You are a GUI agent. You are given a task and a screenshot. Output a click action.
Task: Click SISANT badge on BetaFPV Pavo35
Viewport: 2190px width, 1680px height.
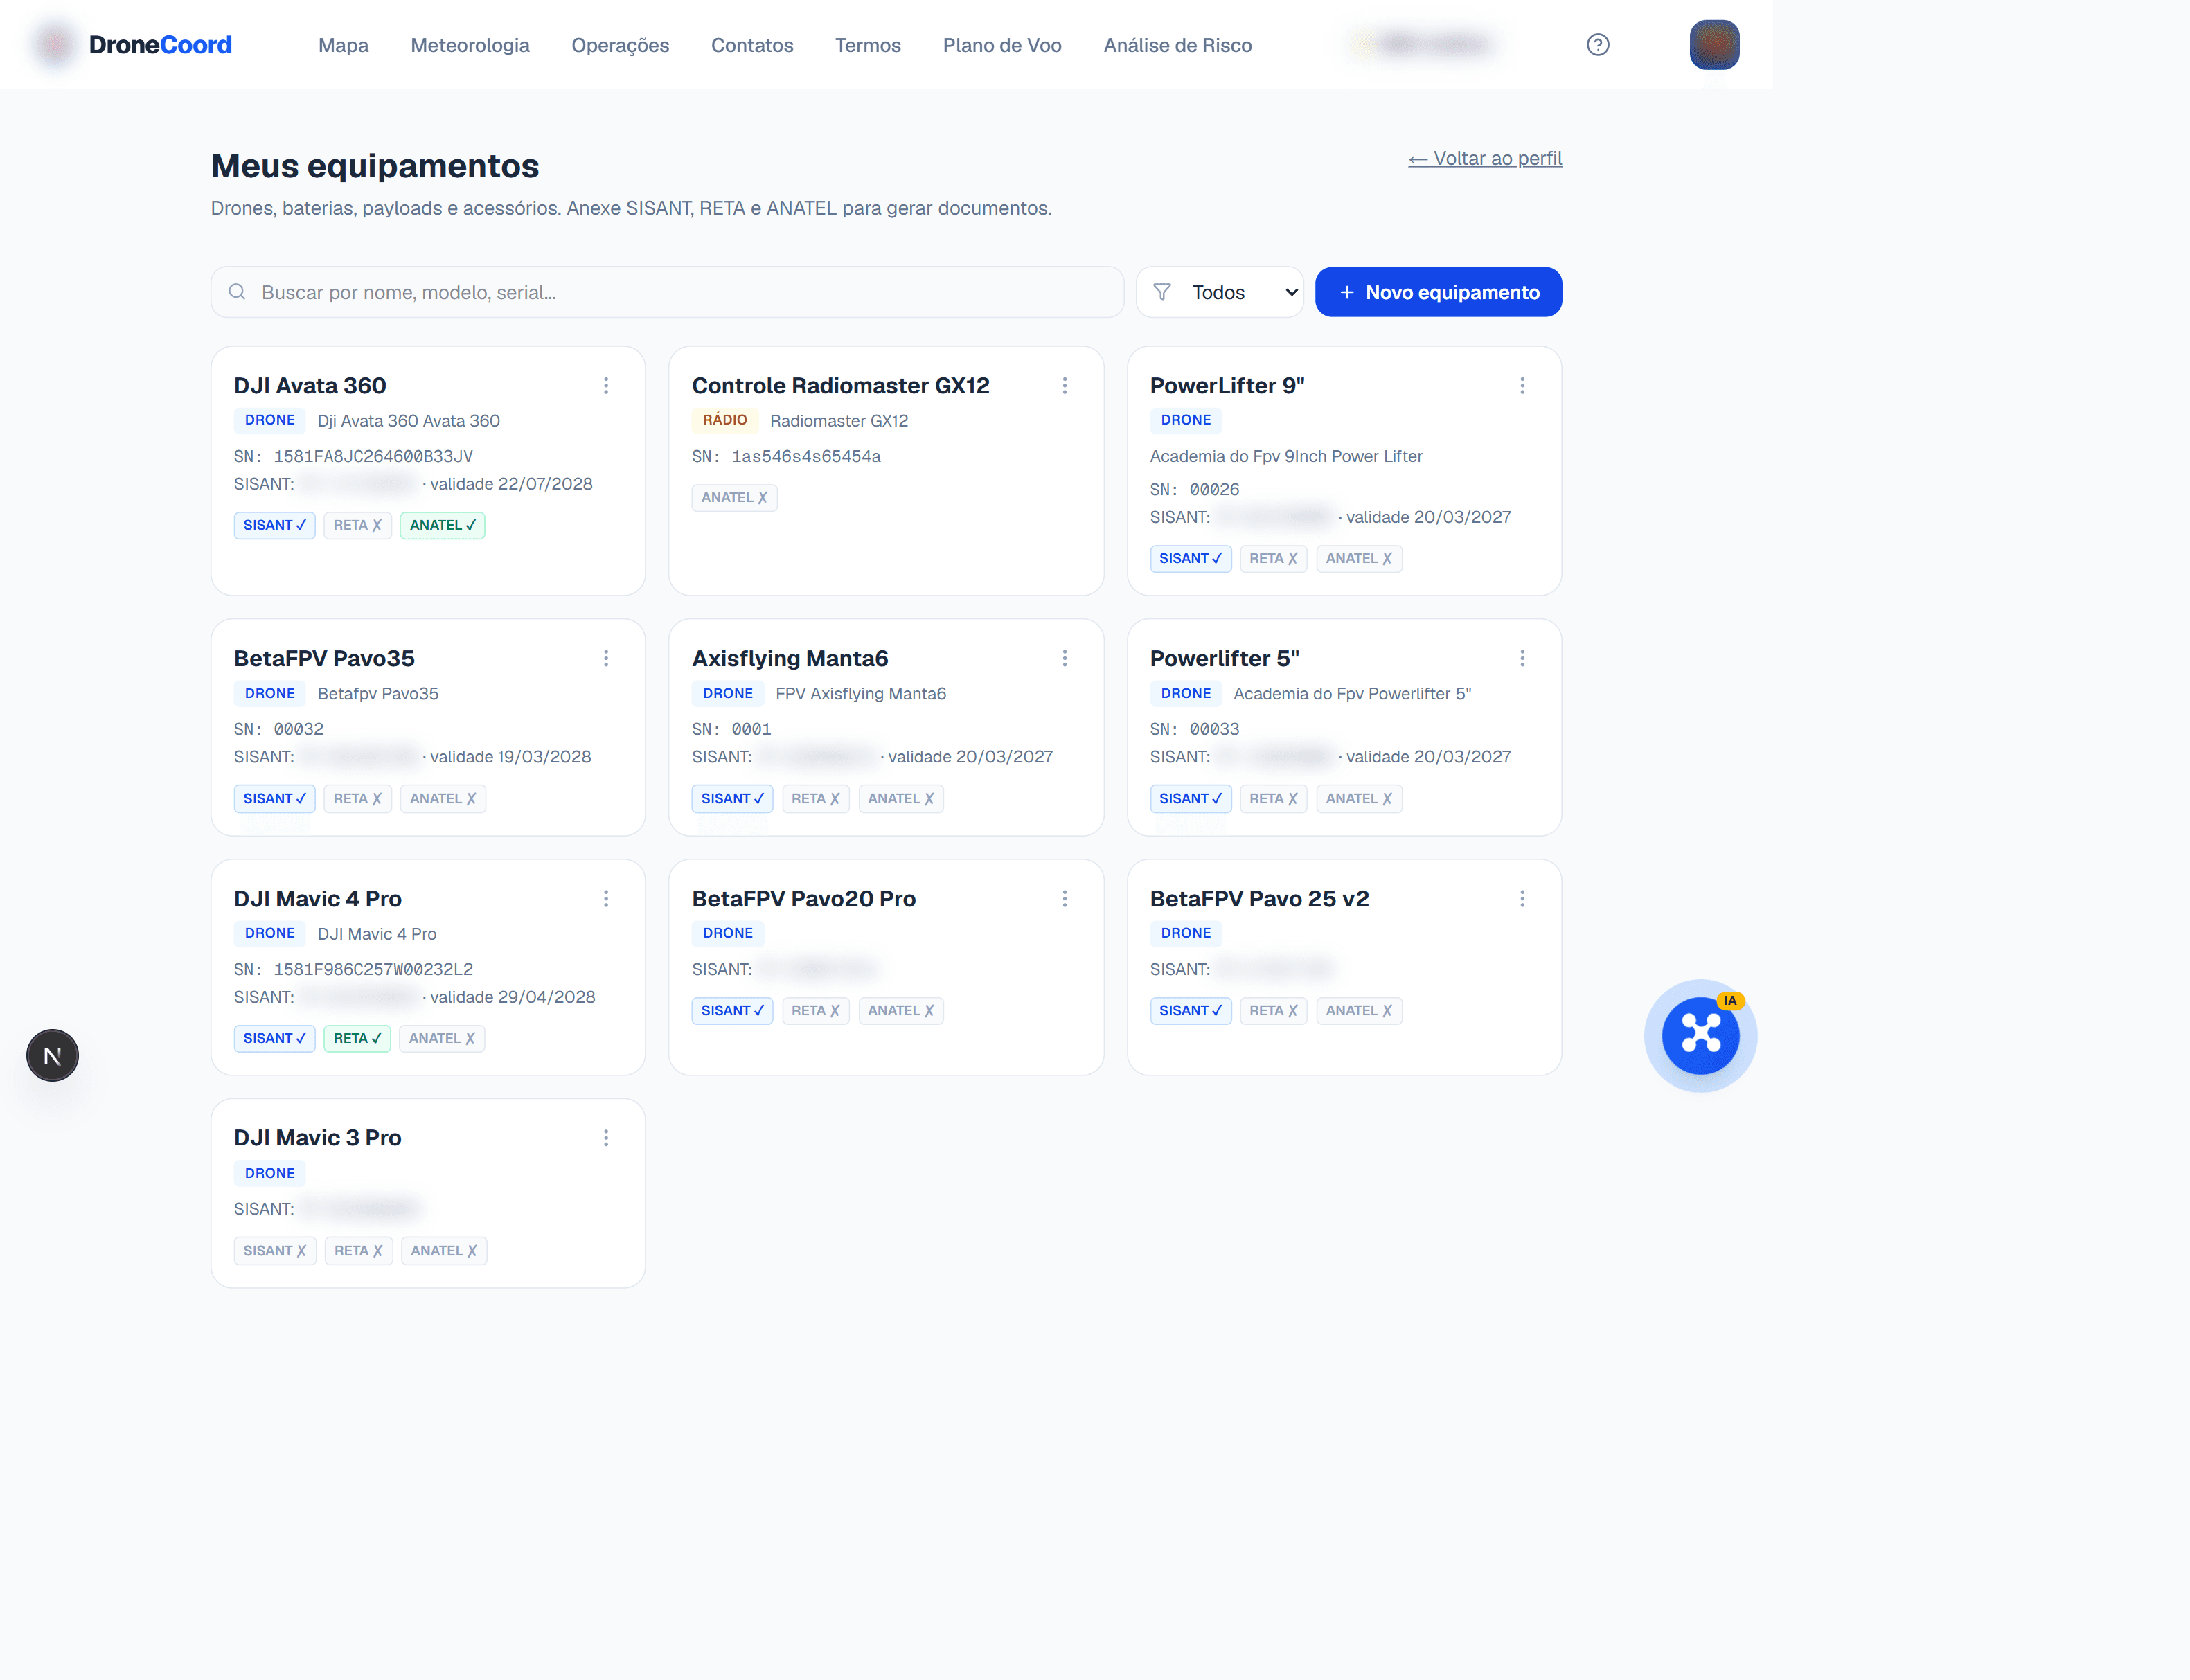274,799
